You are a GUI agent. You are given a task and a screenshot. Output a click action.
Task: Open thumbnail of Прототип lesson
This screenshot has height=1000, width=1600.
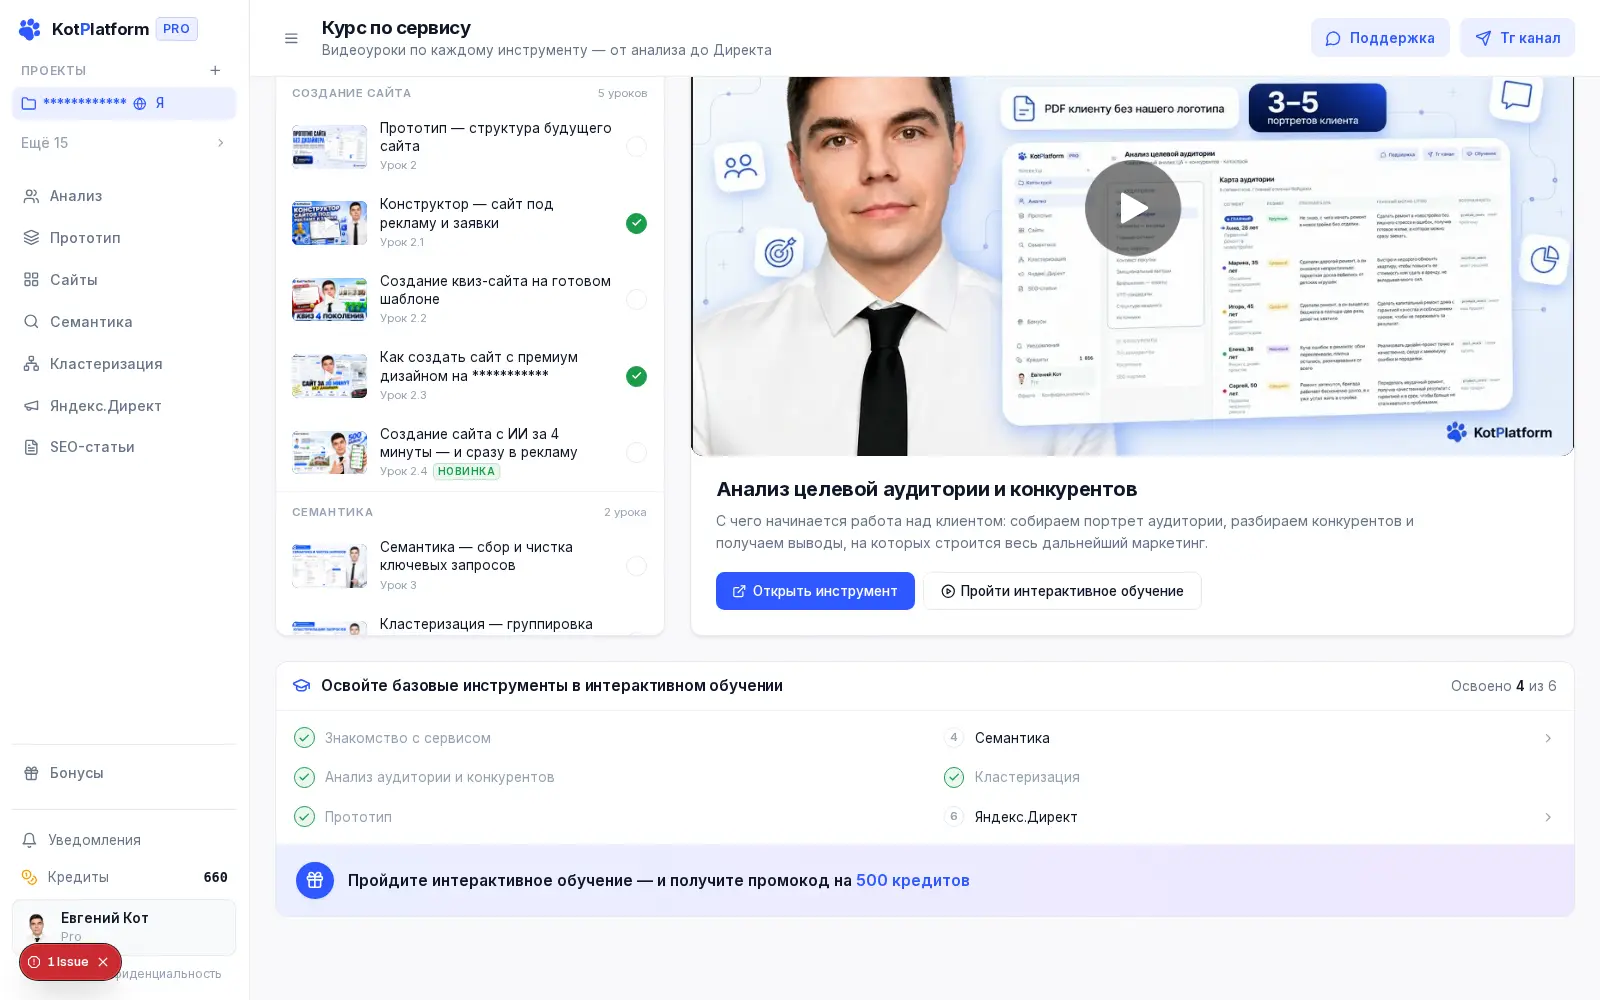(x=329, y=147)
